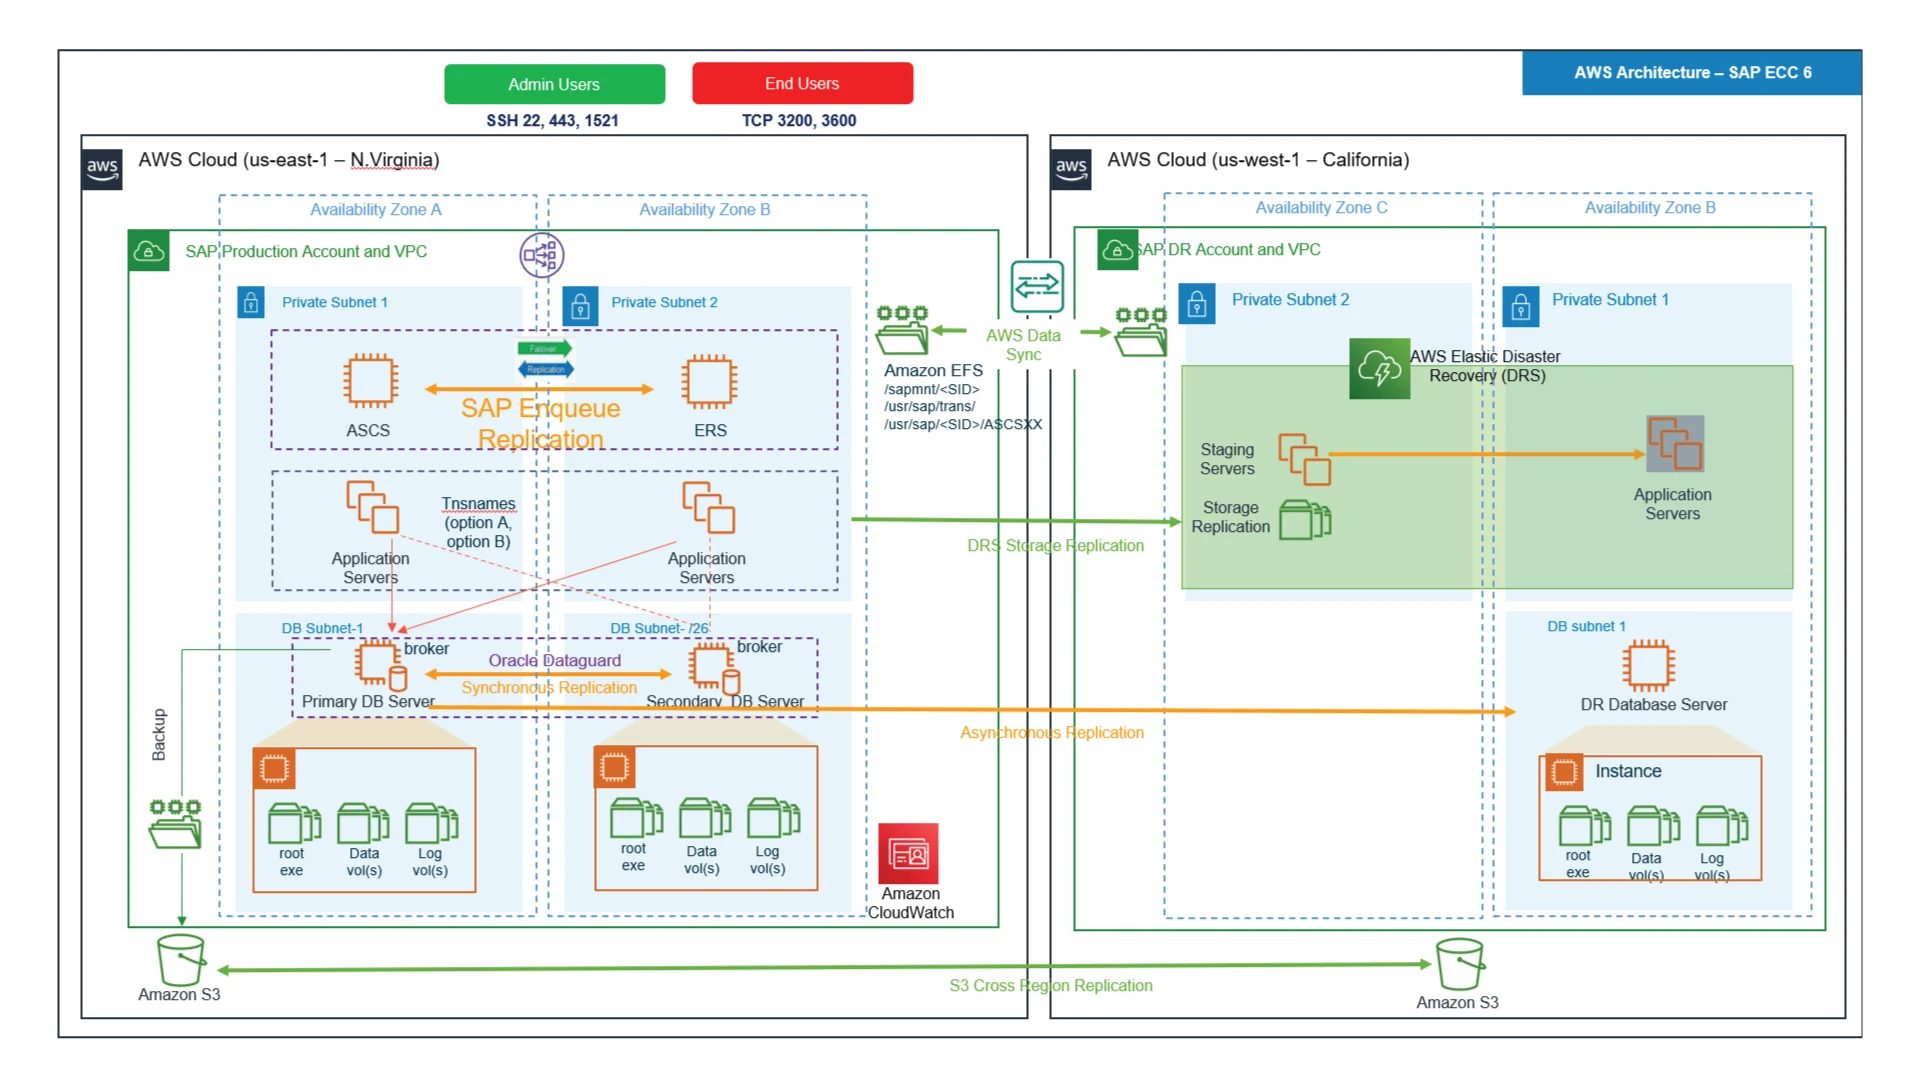Screen dimensions: 1920x1088
Task: Click the Log vol(s) icon under Primary DB
Action: tap(431, 823)
